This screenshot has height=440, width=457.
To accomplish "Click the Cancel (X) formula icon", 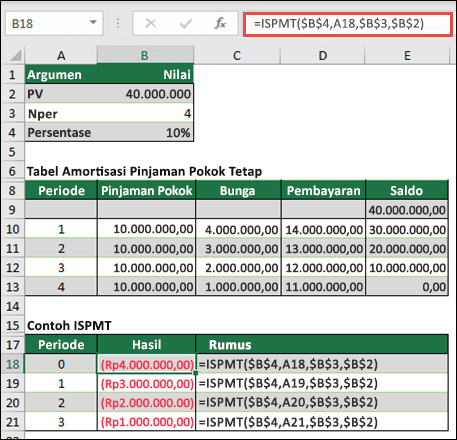I will [151, 23].
